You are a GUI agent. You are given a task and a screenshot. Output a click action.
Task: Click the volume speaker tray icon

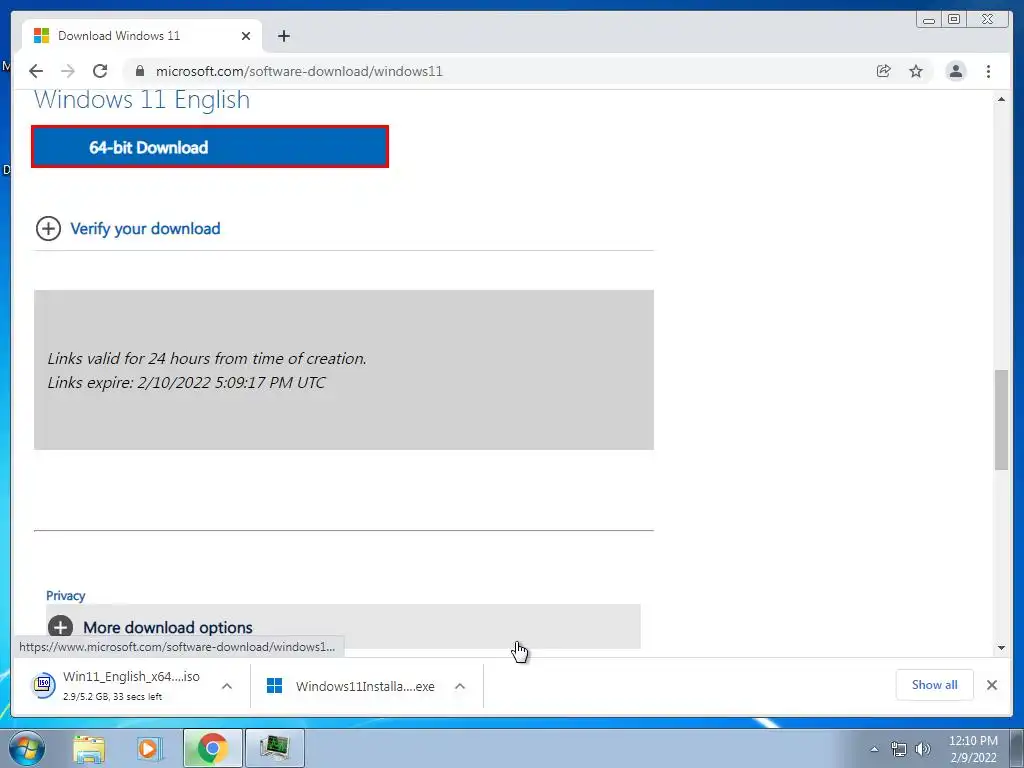pyautogui.click(x=923, y=749)
